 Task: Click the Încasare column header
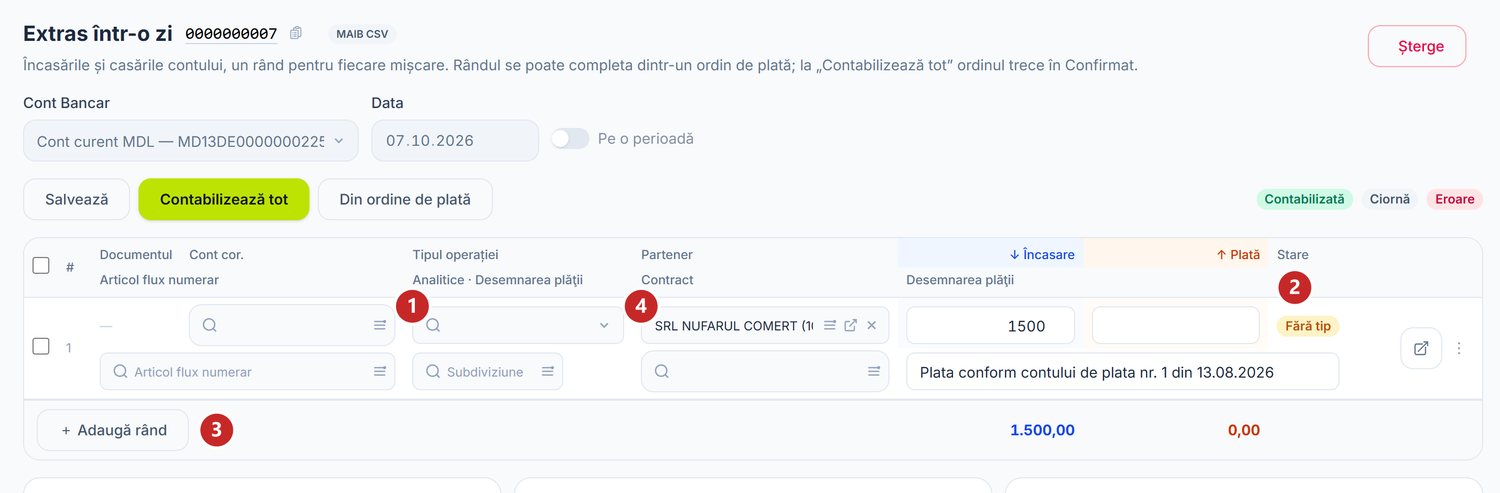1041,254
